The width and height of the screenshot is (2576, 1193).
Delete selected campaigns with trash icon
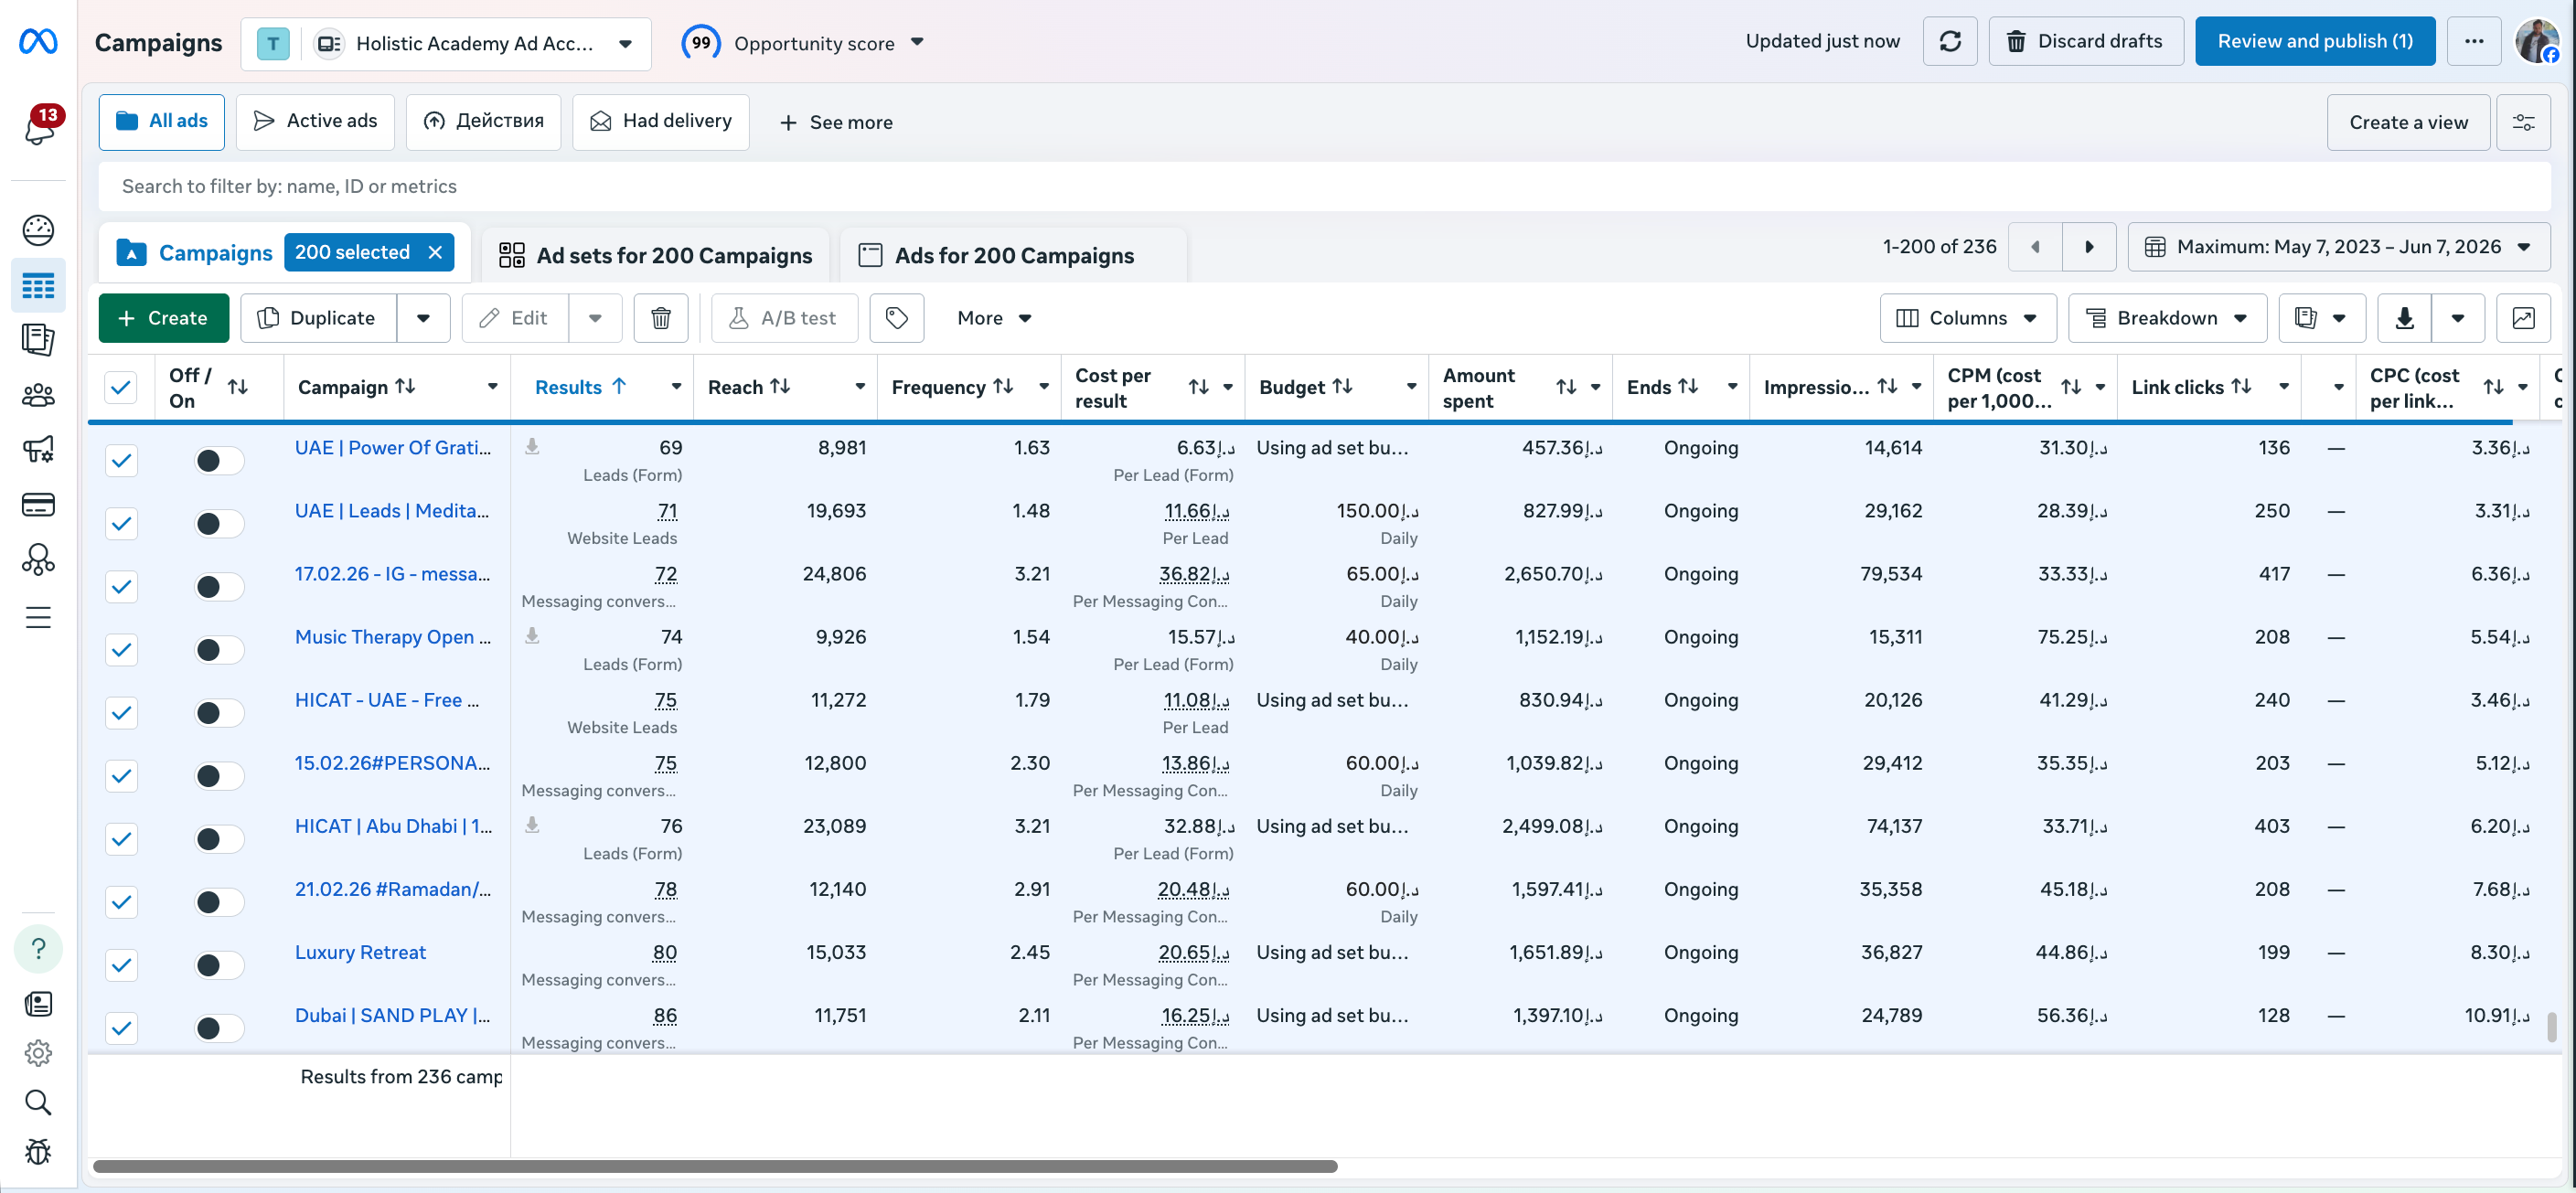661,318
